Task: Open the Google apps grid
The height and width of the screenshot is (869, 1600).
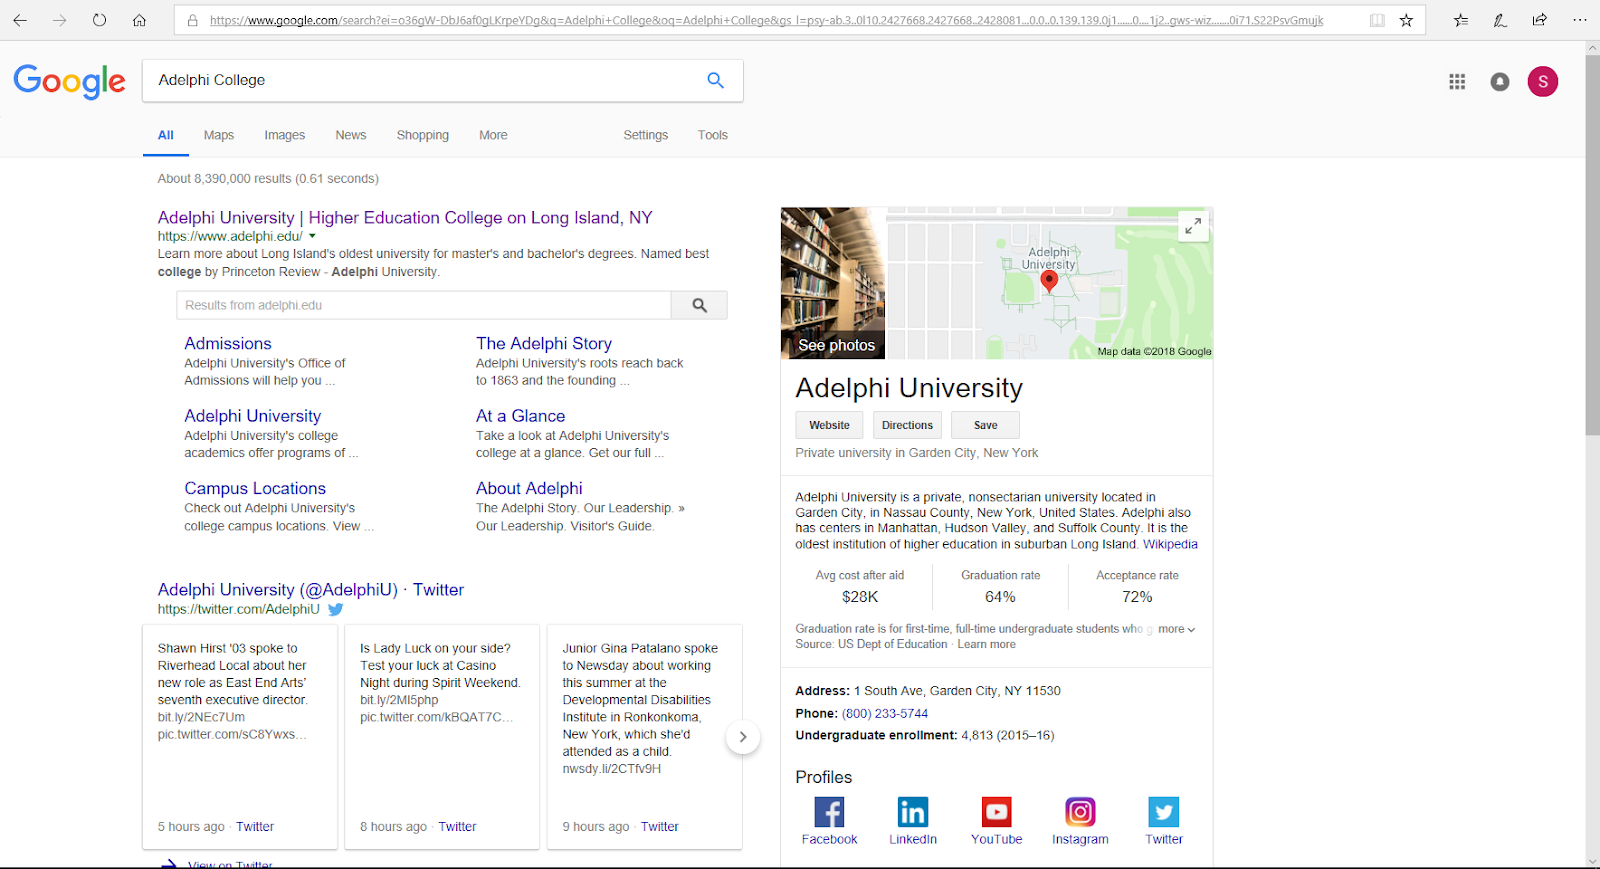Action: [x=1457, y=82]
